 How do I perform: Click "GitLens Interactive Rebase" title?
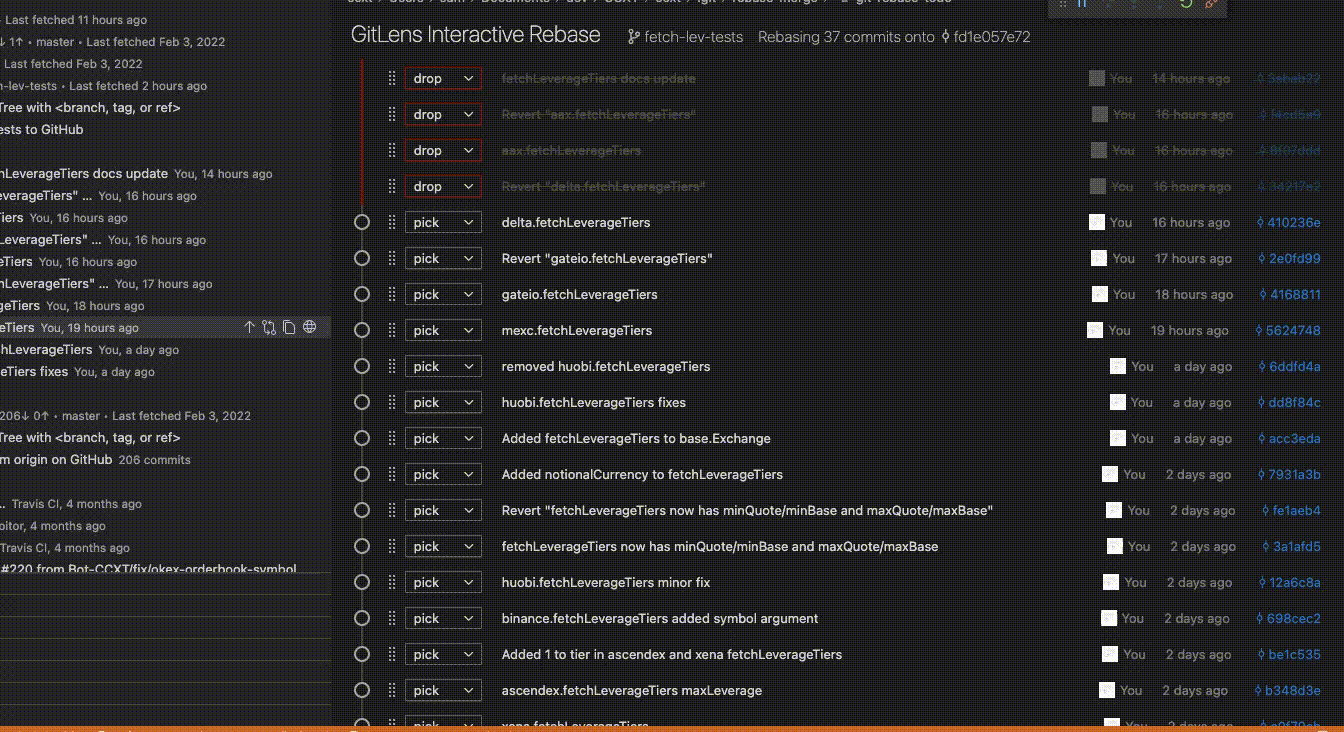click(x=476, y=35)
